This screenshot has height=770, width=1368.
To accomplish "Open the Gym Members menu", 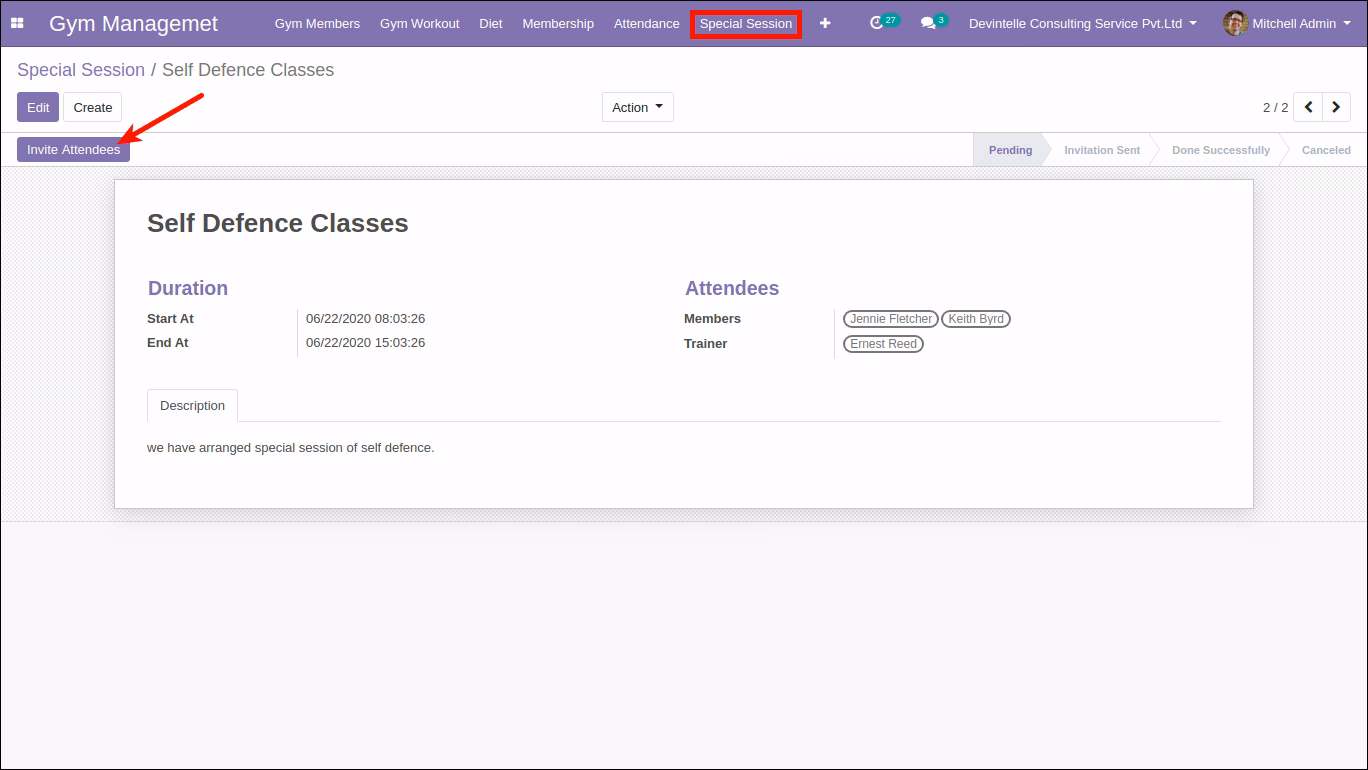I will [x=317, y=23].
